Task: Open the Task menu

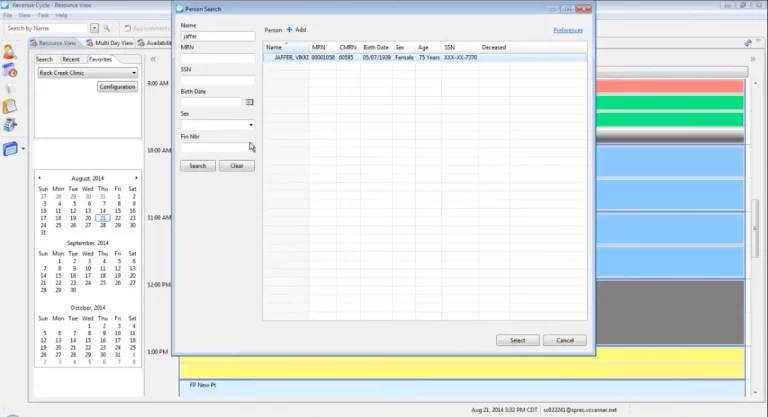Action: pyautogui.click(x=43, y=16)
